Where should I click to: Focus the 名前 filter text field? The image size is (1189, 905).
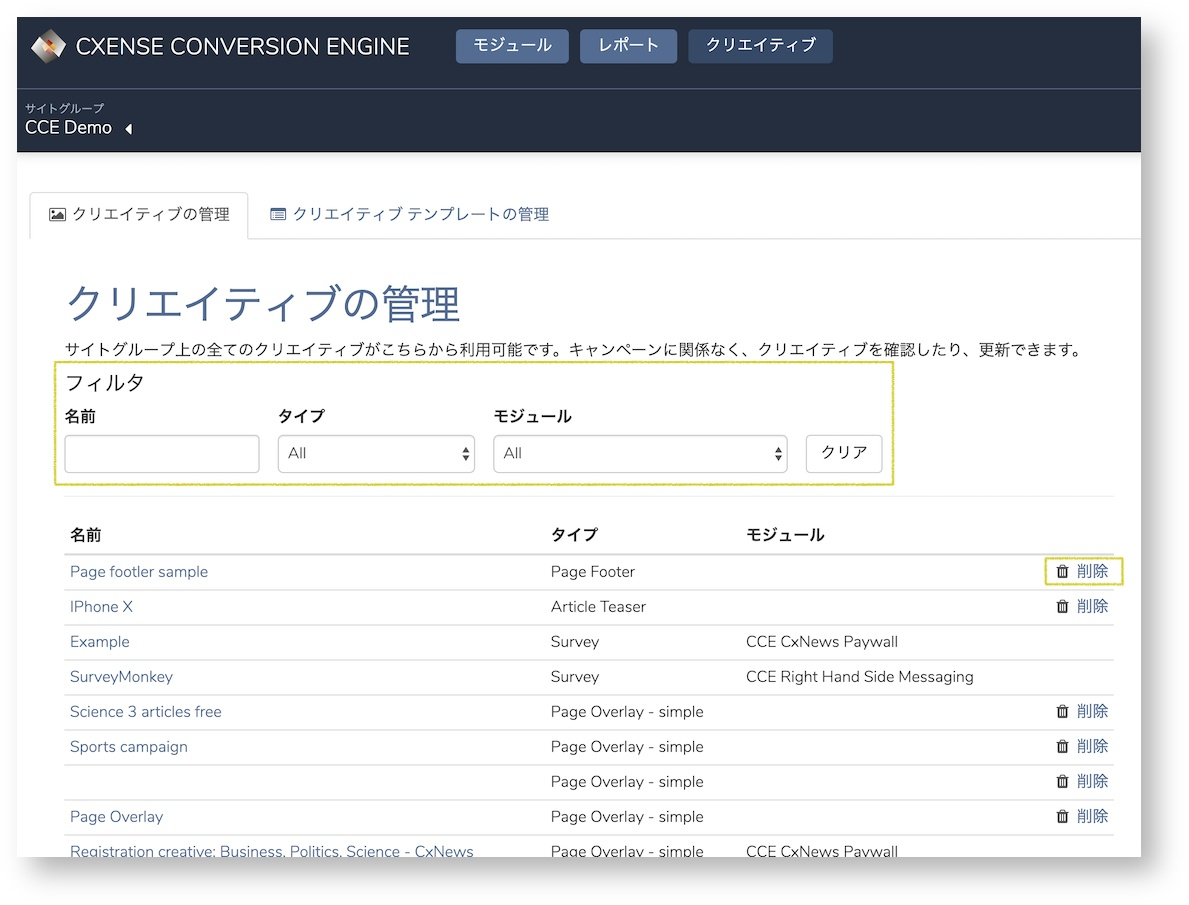pos(162,454)
